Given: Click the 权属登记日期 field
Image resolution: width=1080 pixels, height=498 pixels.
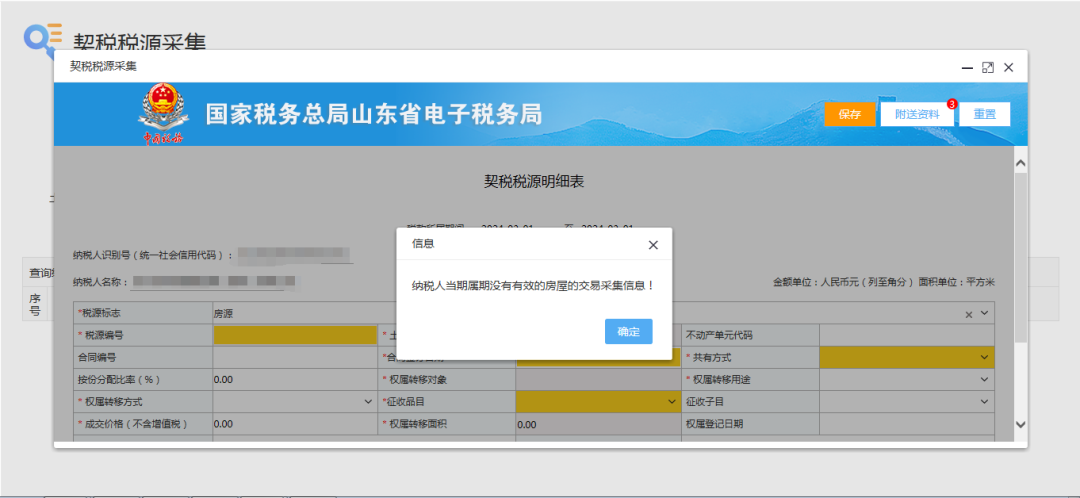Looking at the screenshot, I should pyautogui.click(x=906, y=424).
